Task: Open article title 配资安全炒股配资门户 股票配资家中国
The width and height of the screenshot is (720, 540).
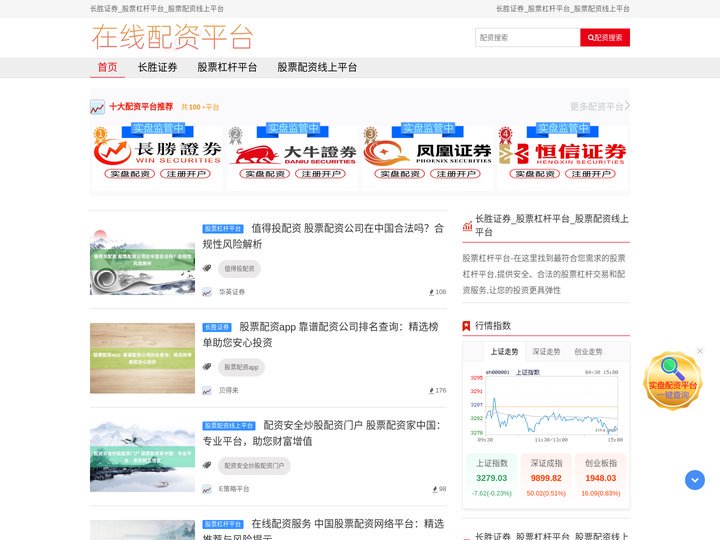Action: click(x=321, y=433)
